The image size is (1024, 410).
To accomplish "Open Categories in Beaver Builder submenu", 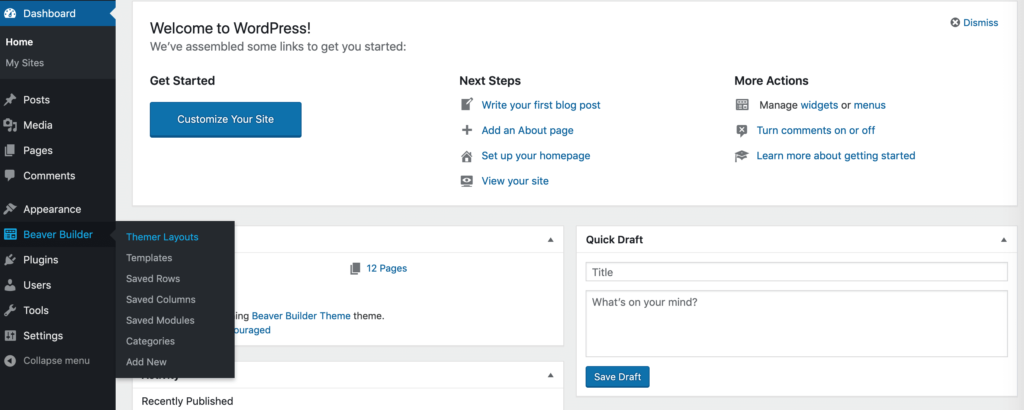I will [150, 341].
